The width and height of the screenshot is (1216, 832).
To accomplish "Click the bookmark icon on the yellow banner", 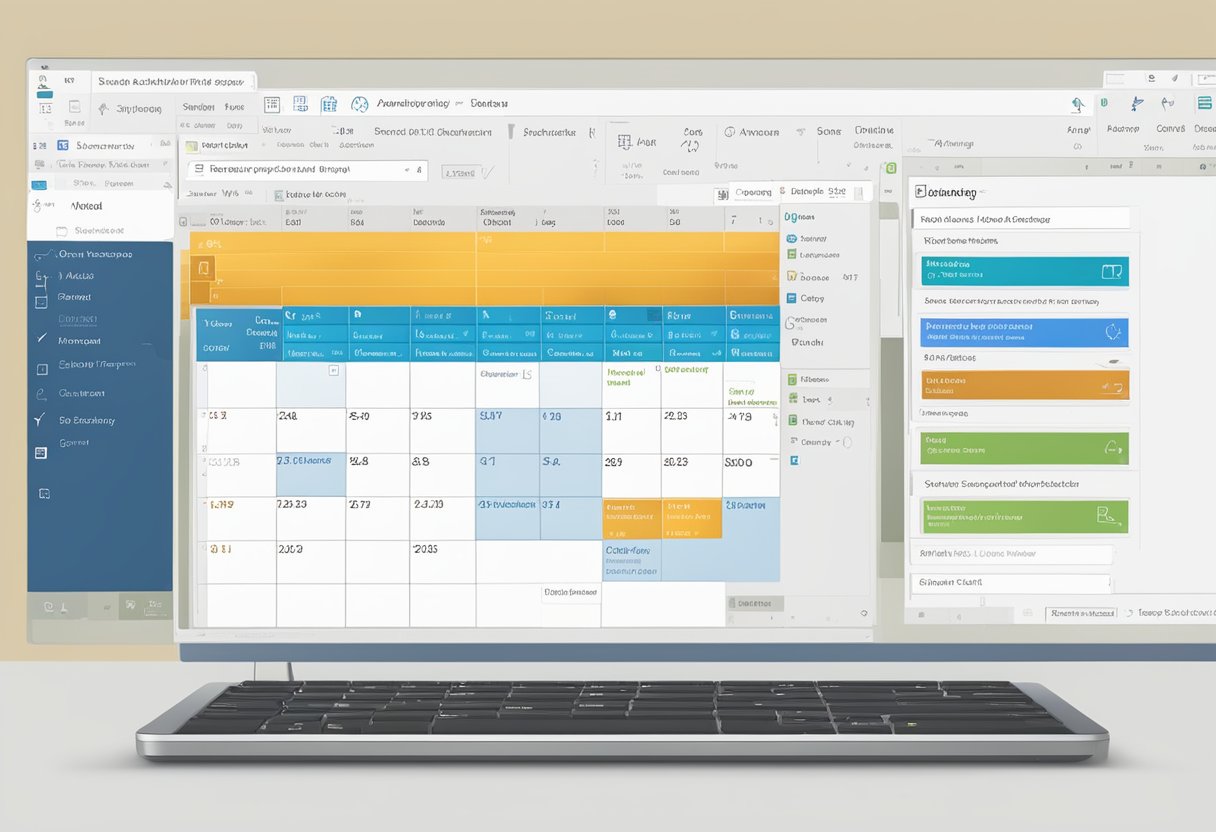I will 204,268.
